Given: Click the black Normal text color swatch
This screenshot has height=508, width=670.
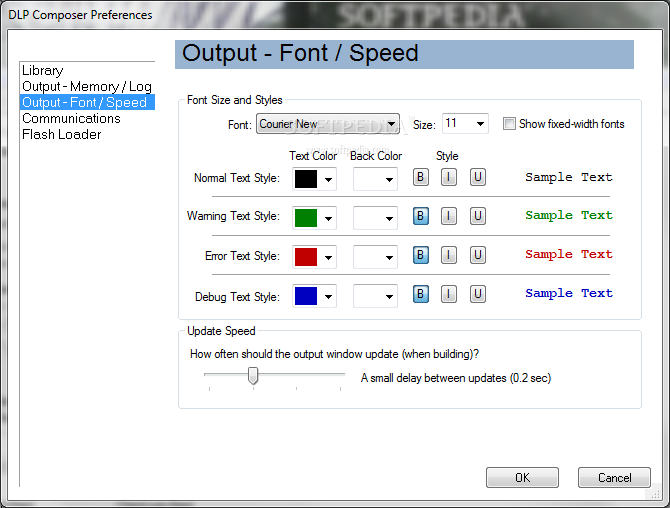Looking at the screenshot, I should point(306,179).
